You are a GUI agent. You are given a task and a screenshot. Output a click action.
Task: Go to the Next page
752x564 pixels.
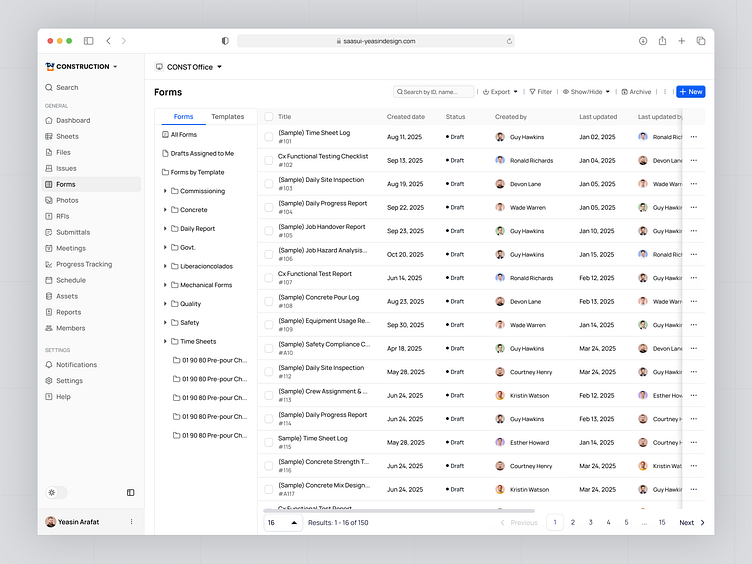point(692,522)
